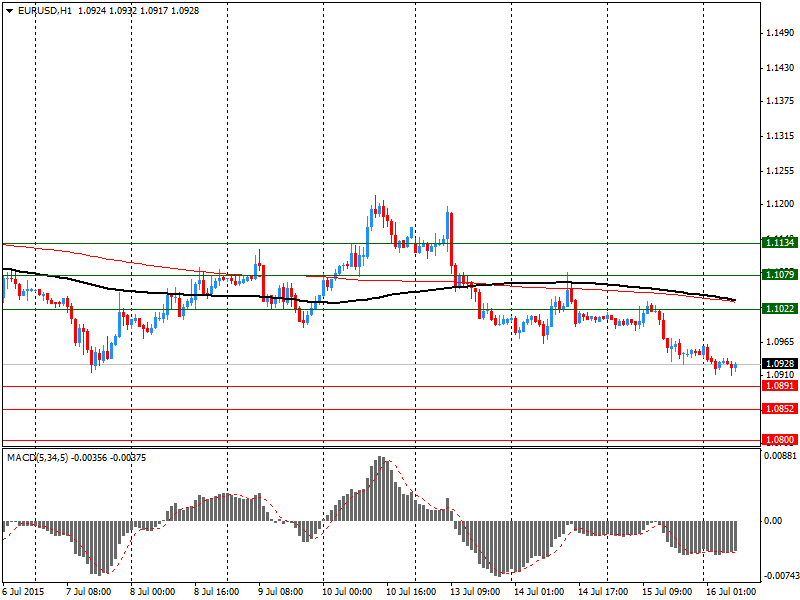Open the chart menu triangle beside EURUSD,H1
The image size is (800, 600).
(10, 11)
